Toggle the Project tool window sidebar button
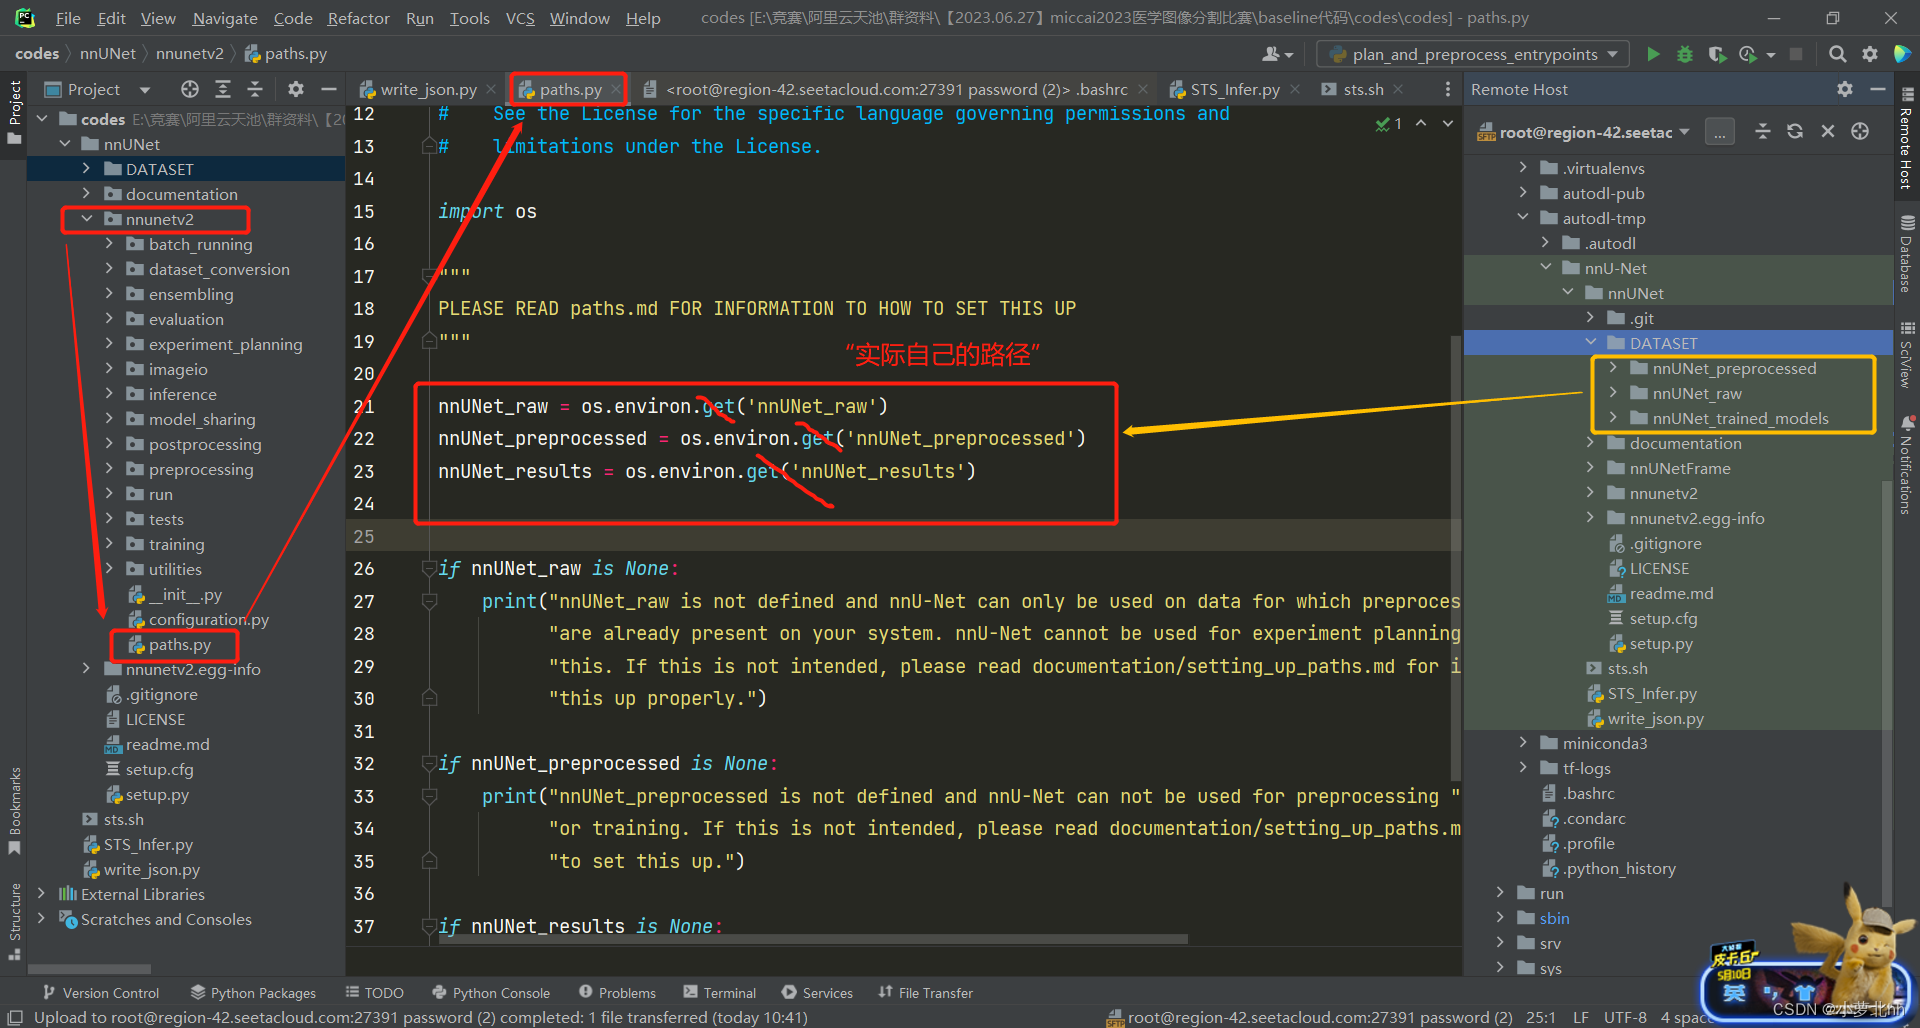This screenshot has width=1920, height=1028. point(14,110)
